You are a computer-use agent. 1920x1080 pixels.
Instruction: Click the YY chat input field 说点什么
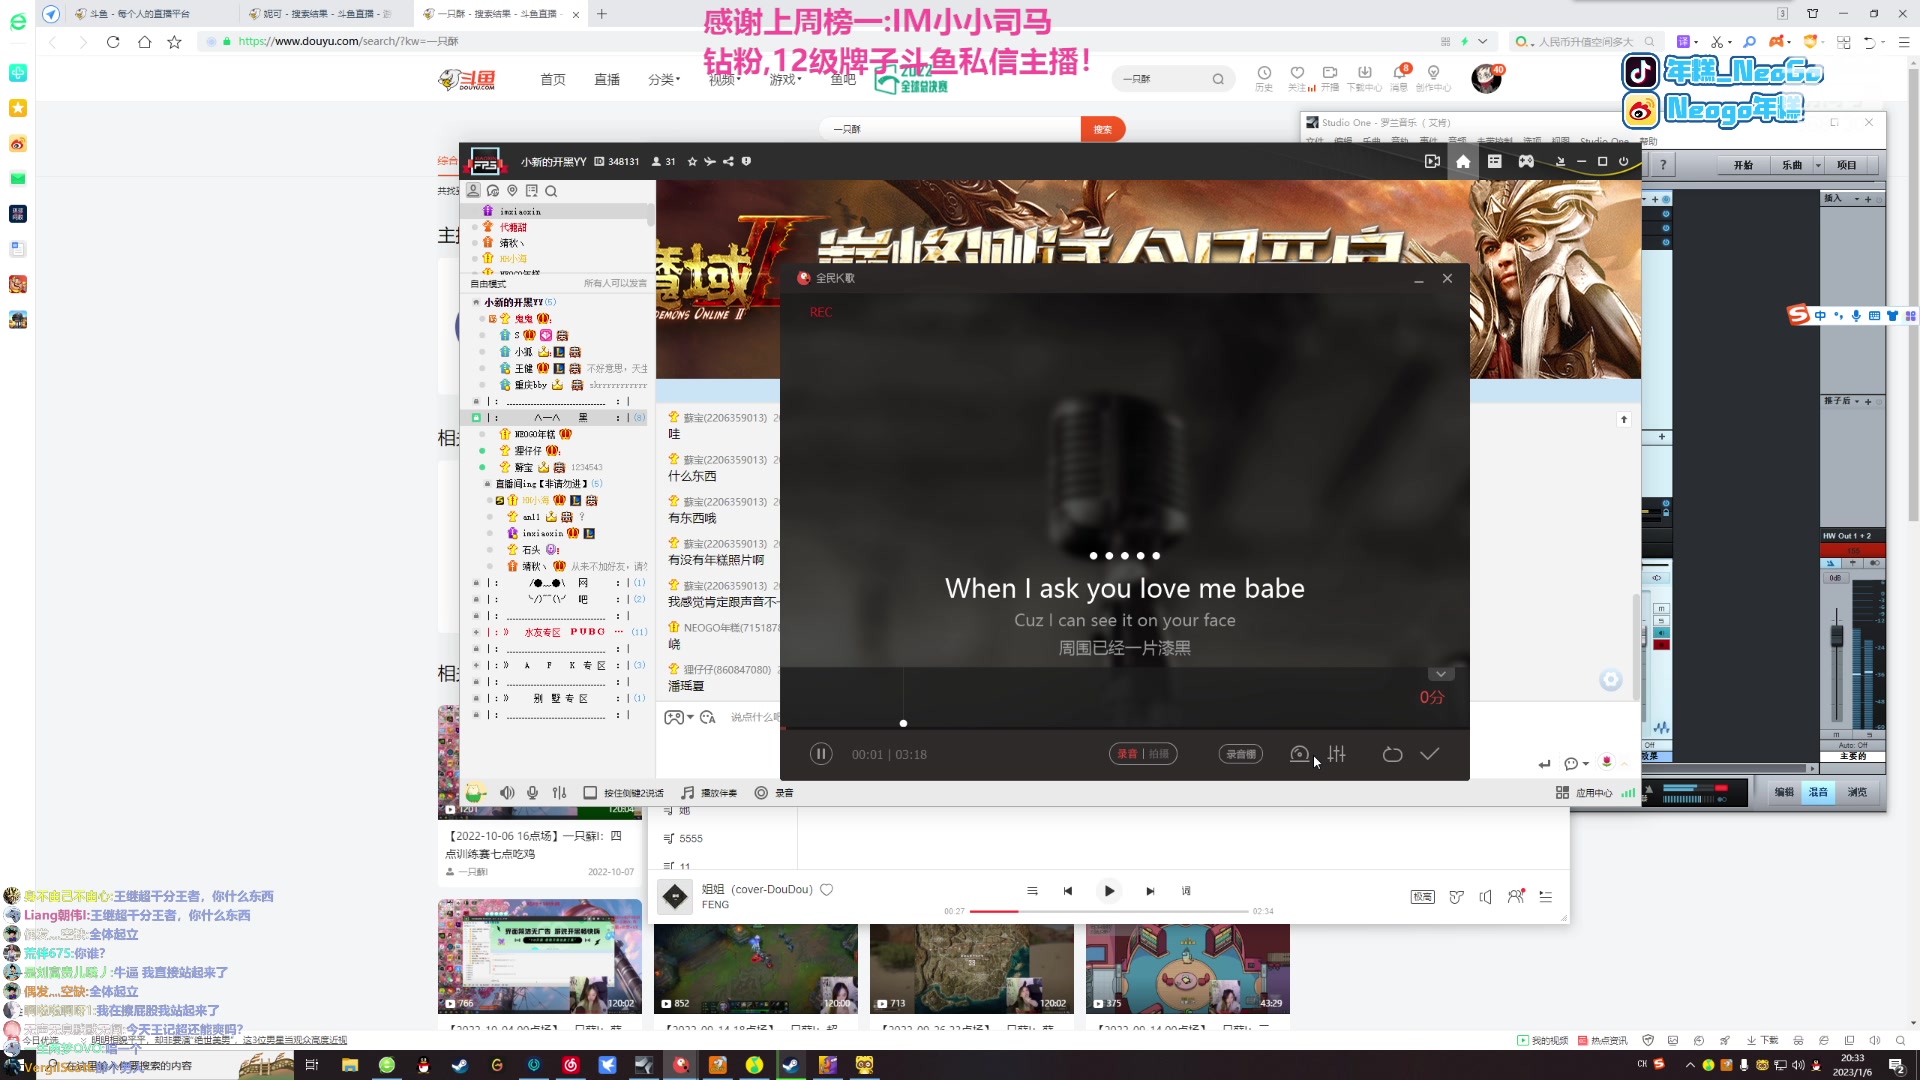pyautogui.click(x=754, y=717)
